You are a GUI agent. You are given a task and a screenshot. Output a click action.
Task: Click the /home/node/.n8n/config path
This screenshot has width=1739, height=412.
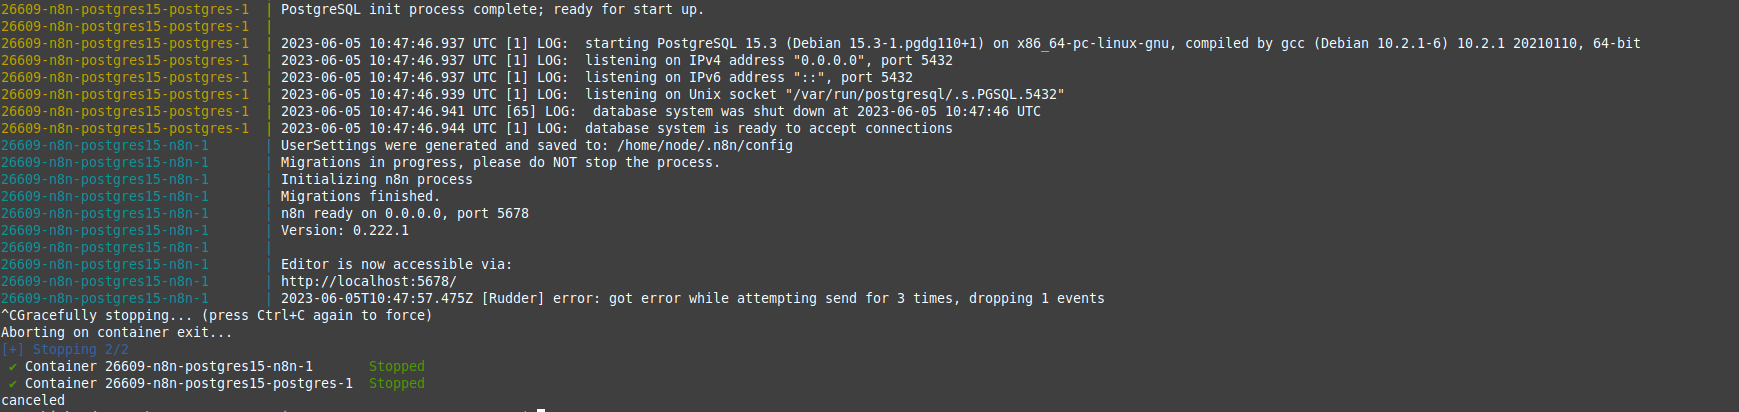click(704, 146)
